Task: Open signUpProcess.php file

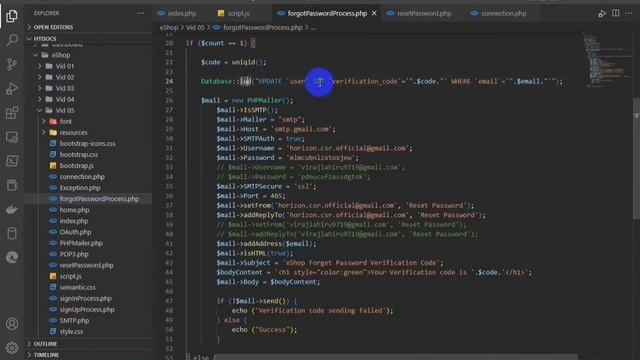Action: click(x=87, y=309)
